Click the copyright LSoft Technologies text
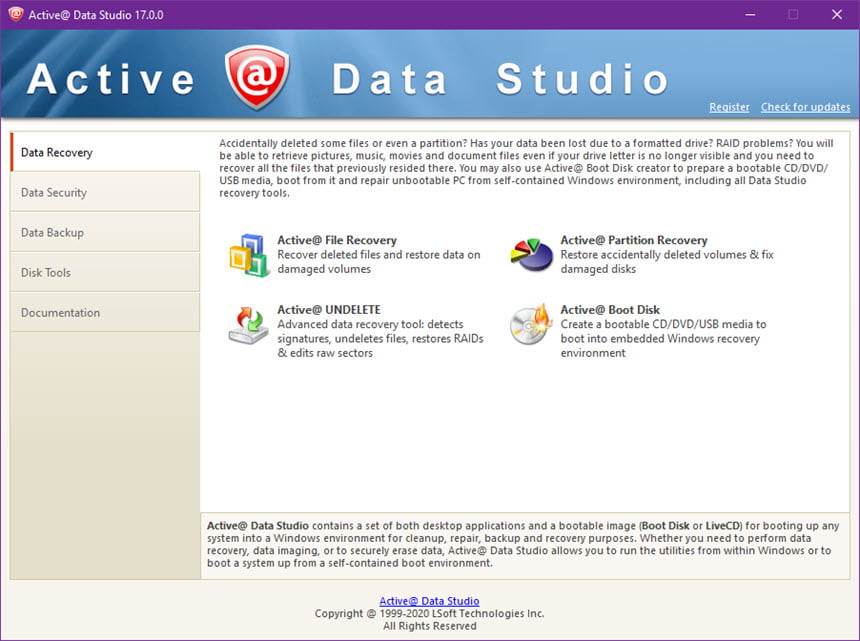 pyautogui.click(x=429, y=614)
